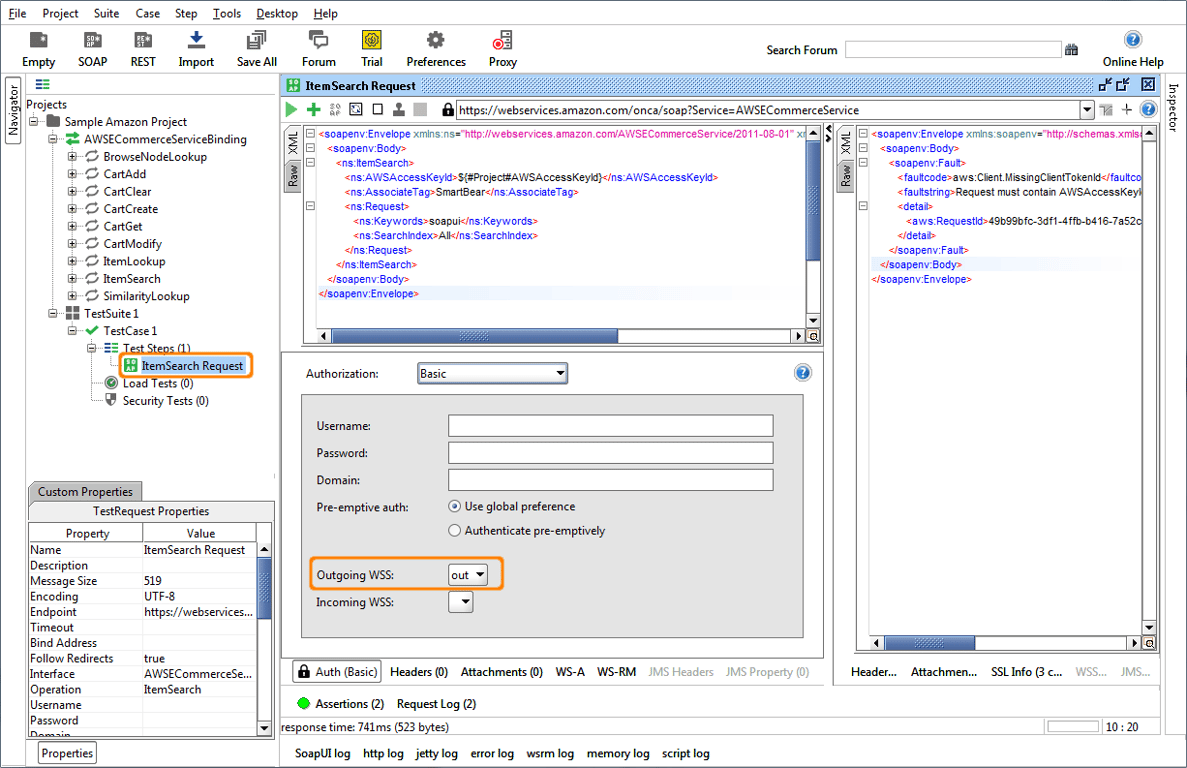Click the Username input field
The height and width of the screenshot is (768, 1187).
tap(610, 426)
